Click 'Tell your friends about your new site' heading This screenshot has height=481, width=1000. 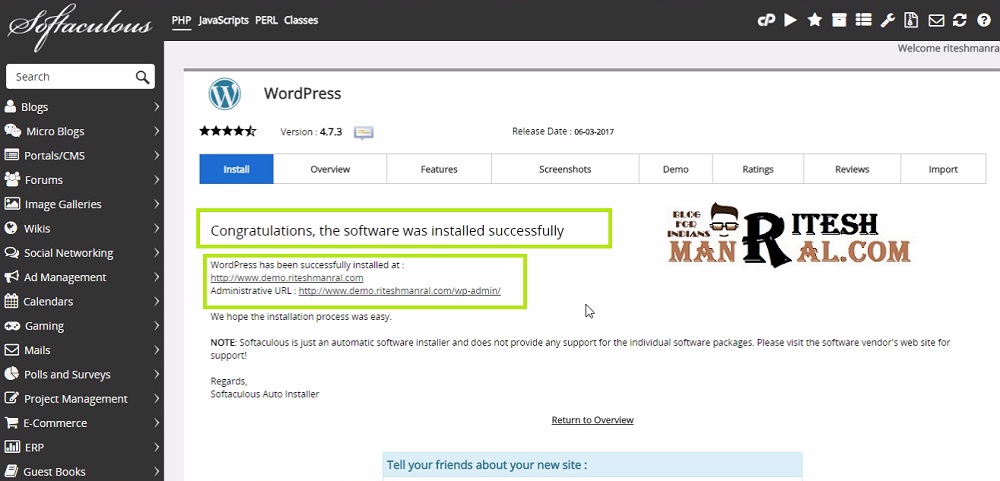pyautogui.click(x=487, y=464)
